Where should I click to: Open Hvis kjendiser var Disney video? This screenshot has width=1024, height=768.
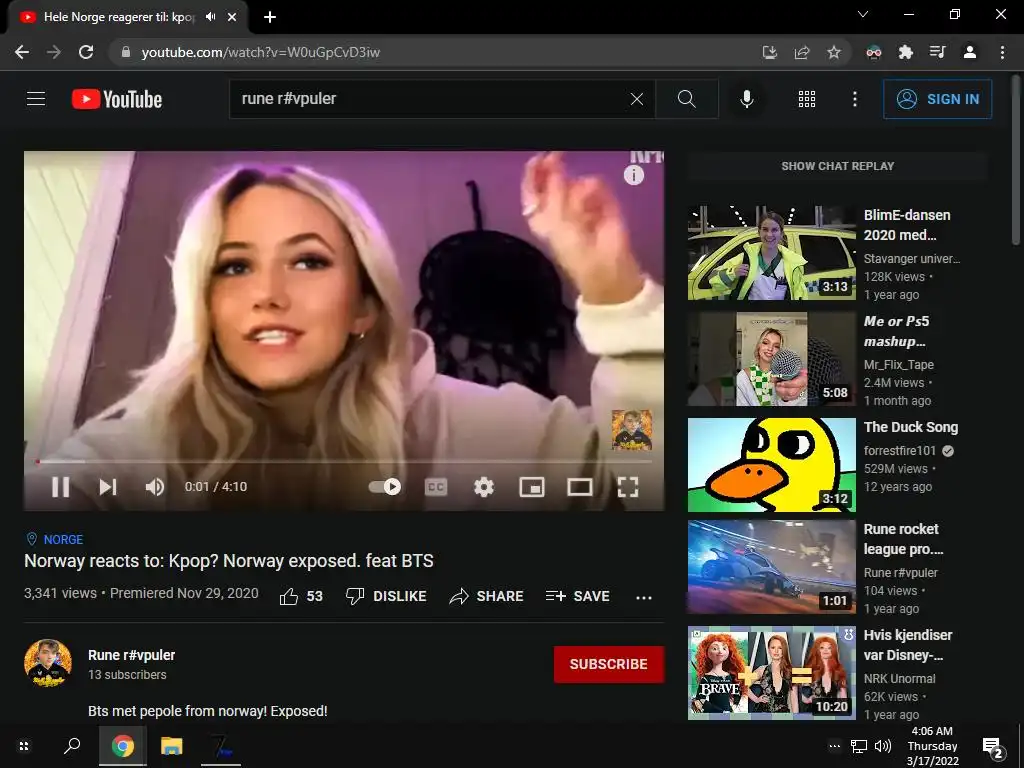point(771,673)
